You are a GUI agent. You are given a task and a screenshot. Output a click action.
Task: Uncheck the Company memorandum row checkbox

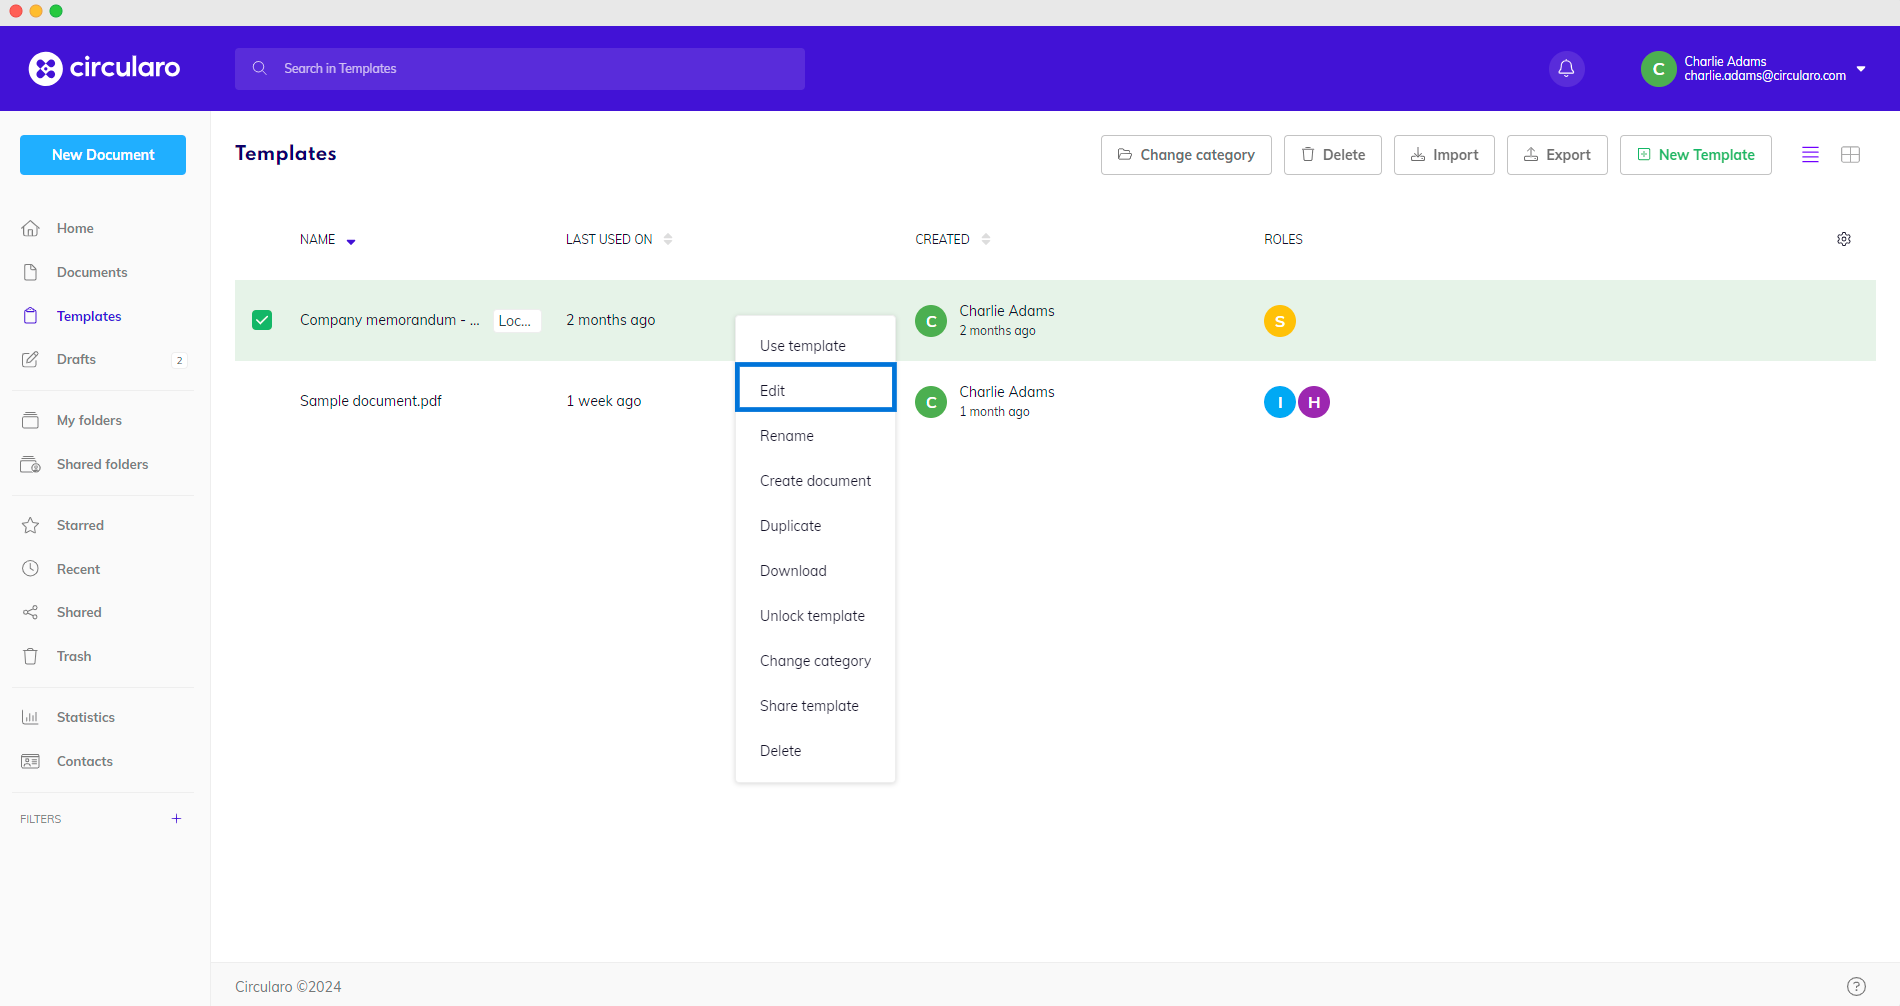(262, 320)
